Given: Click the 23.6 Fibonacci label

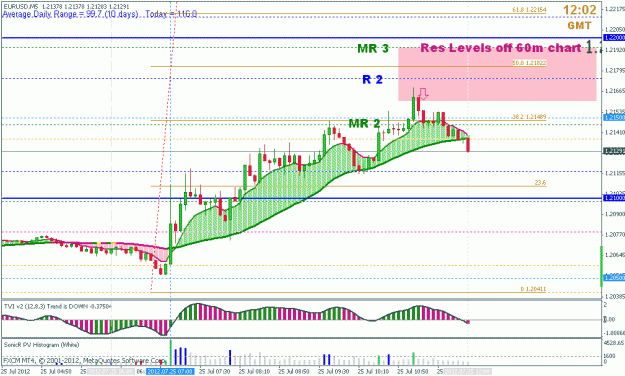Looking at the screenshot, I should 540,183.
